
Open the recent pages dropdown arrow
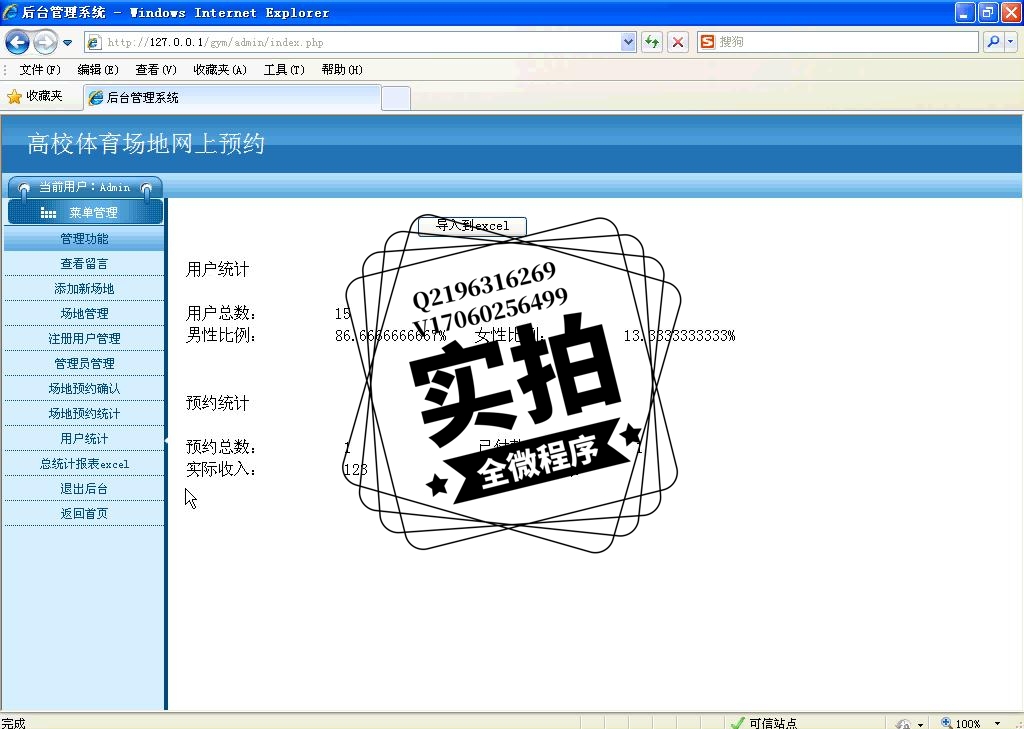pyautogui.click(x=67, y=43)
